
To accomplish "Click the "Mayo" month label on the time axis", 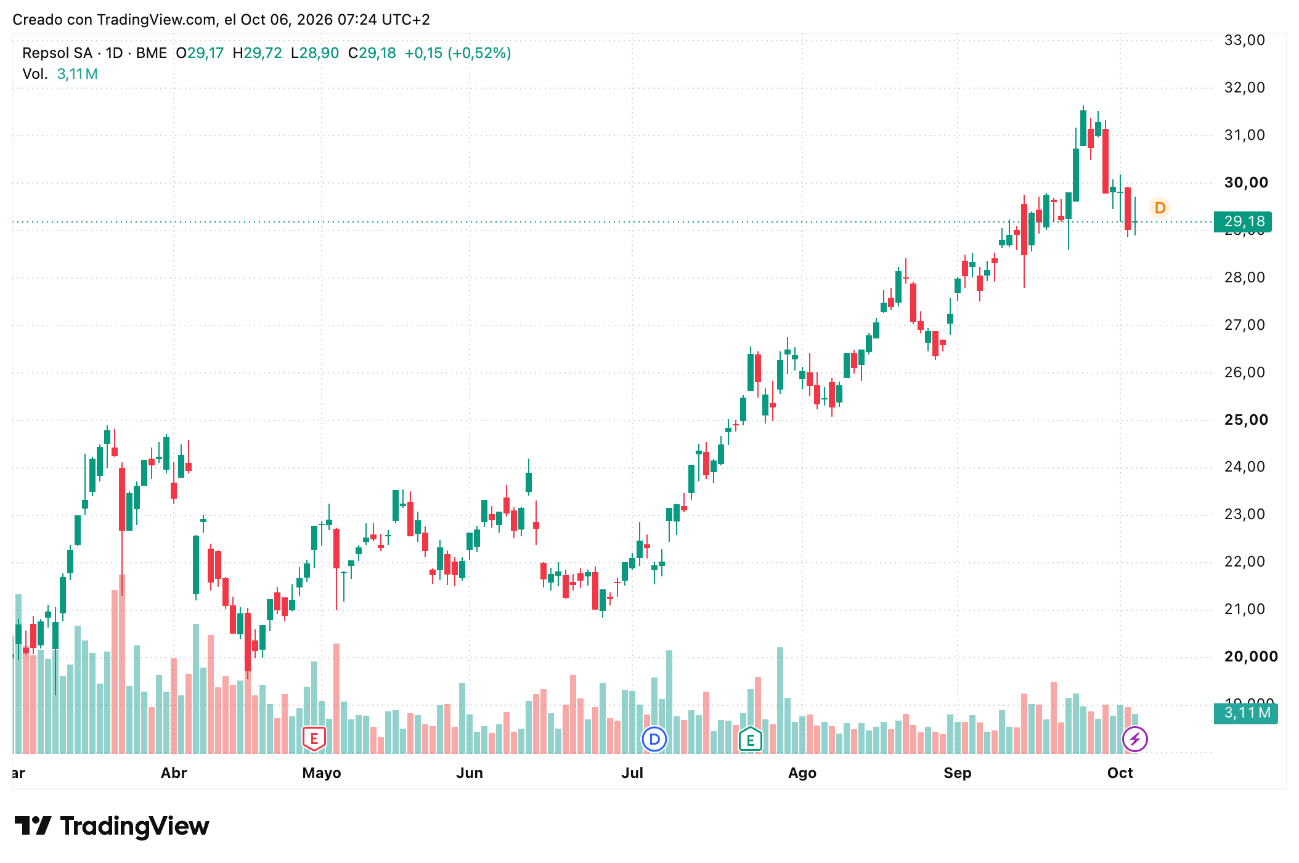I will point(321,773).
